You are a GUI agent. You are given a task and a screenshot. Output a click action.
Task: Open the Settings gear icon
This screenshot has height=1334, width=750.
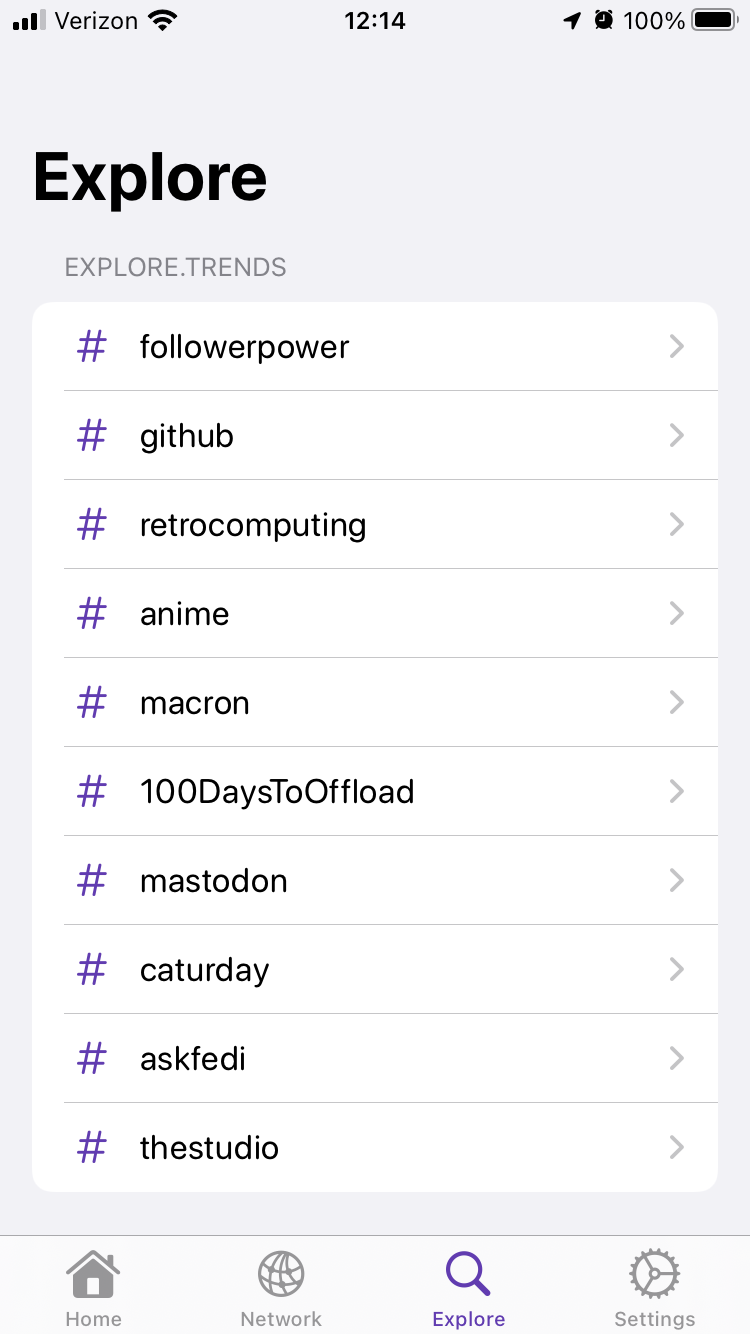click(655, 1274)
